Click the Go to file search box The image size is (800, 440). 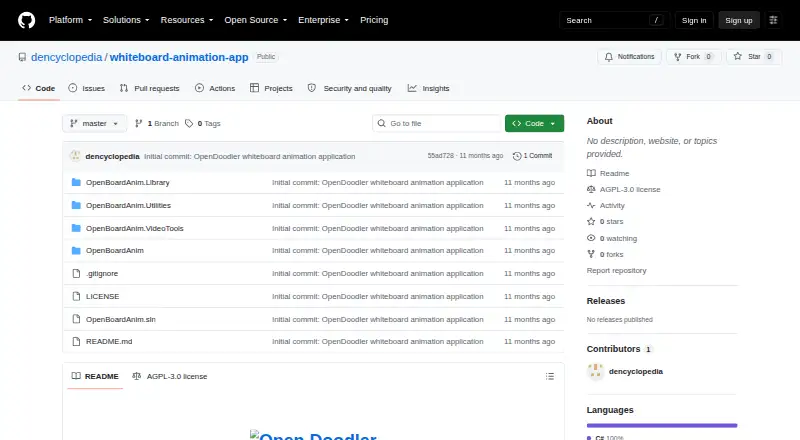pos(437,124)
